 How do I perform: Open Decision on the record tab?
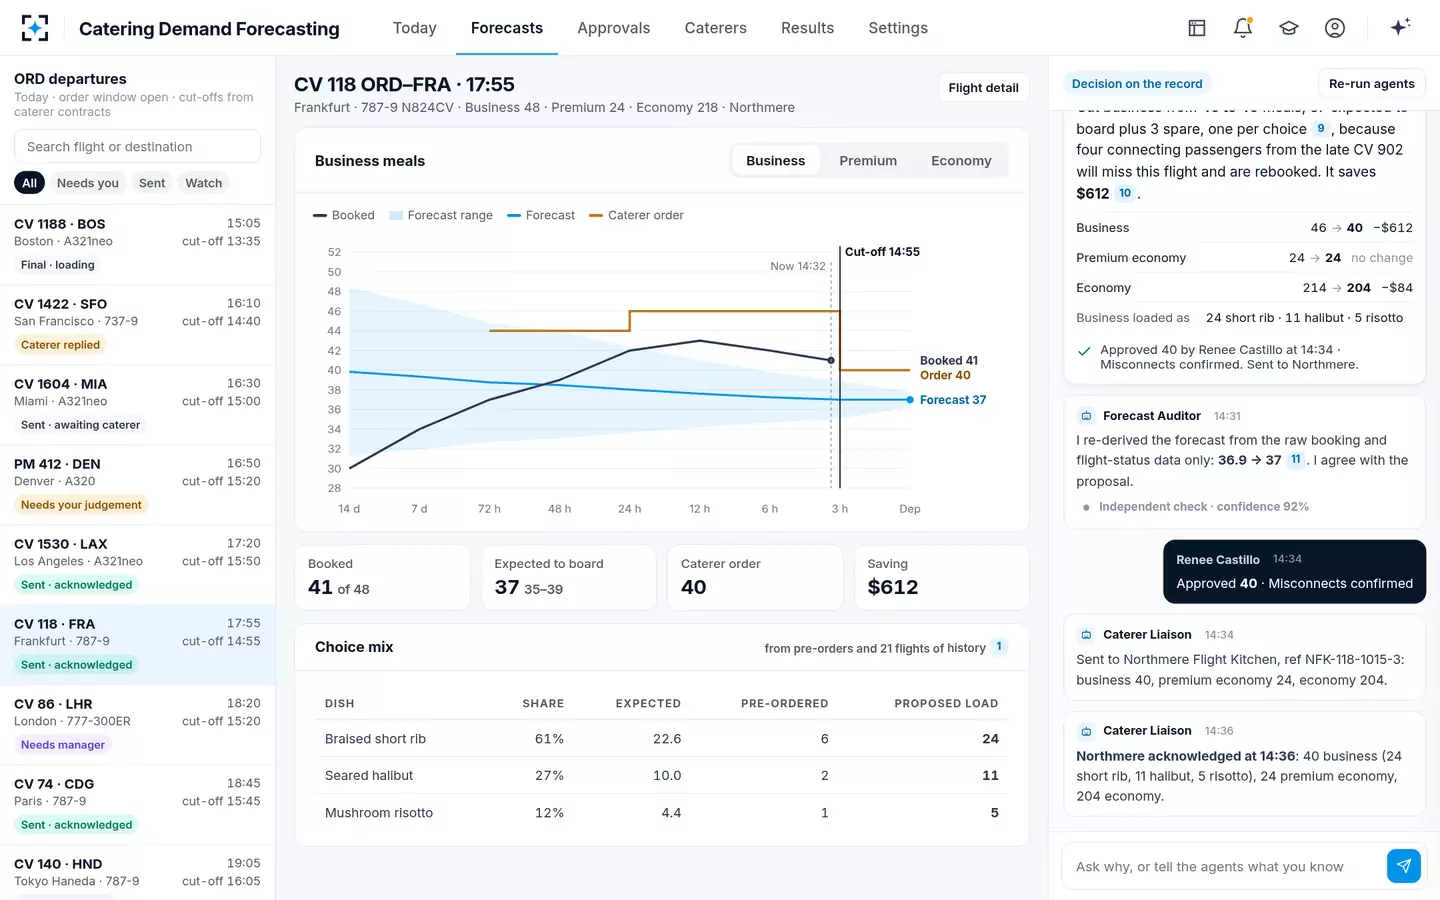(x=1137, y=84)
